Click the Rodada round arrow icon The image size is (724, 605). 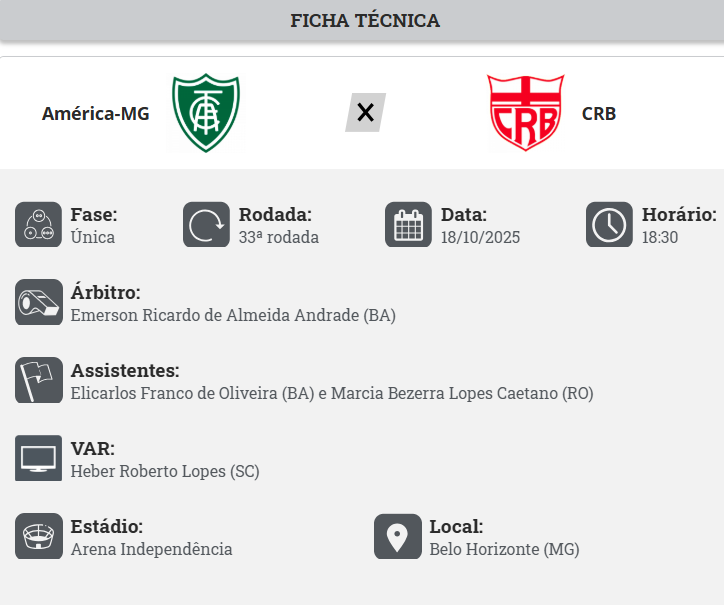tap(207, 225)
